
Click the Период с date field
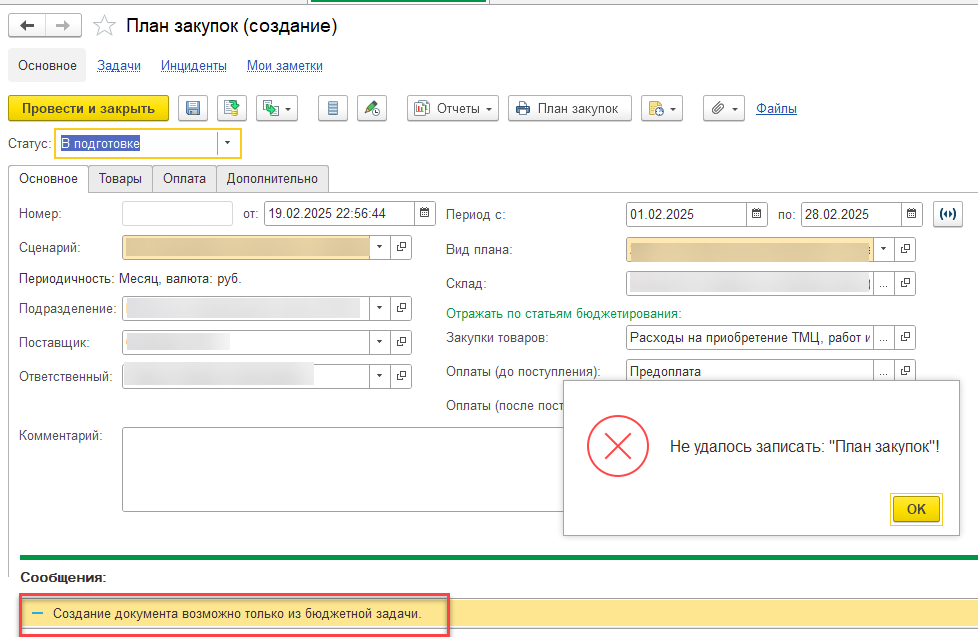coord(686,214)
